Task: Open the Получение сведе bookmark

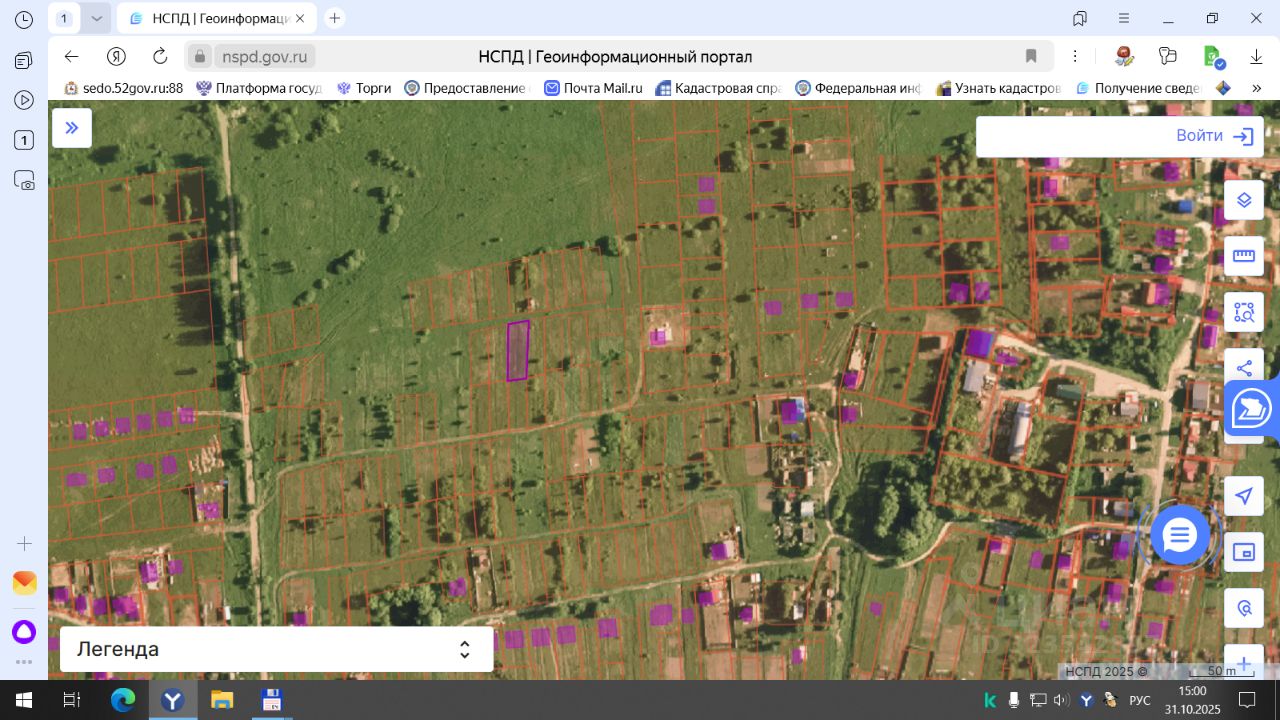Action: pos(1138,88)
